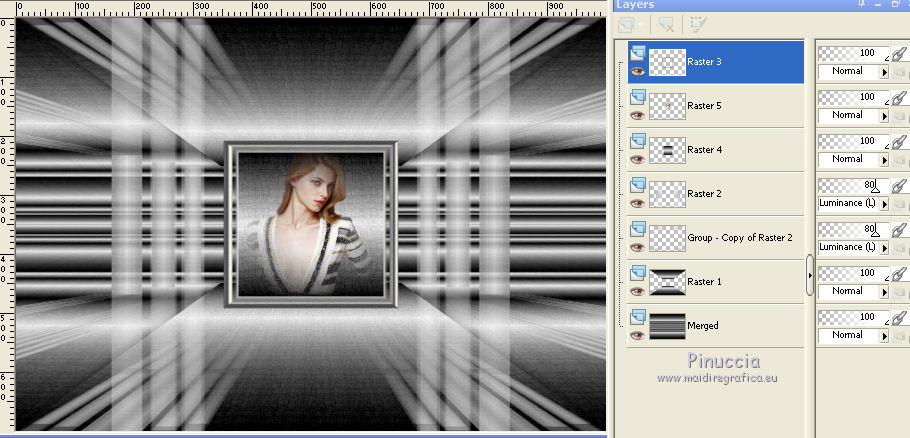This screenshot has width=910, height=438.
Task: Click the raster layer type icon of Raster 2
Action: (x=638, y=185)
